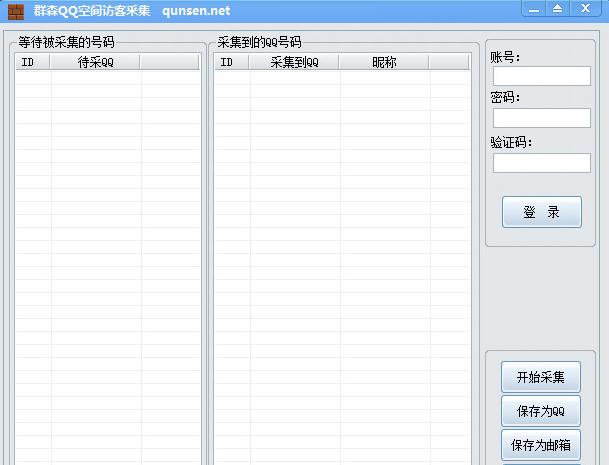Click the eject-style triangle title bar button
Image resolution: width=609 pixels, height=465 pixels.
tap(557, 9)
